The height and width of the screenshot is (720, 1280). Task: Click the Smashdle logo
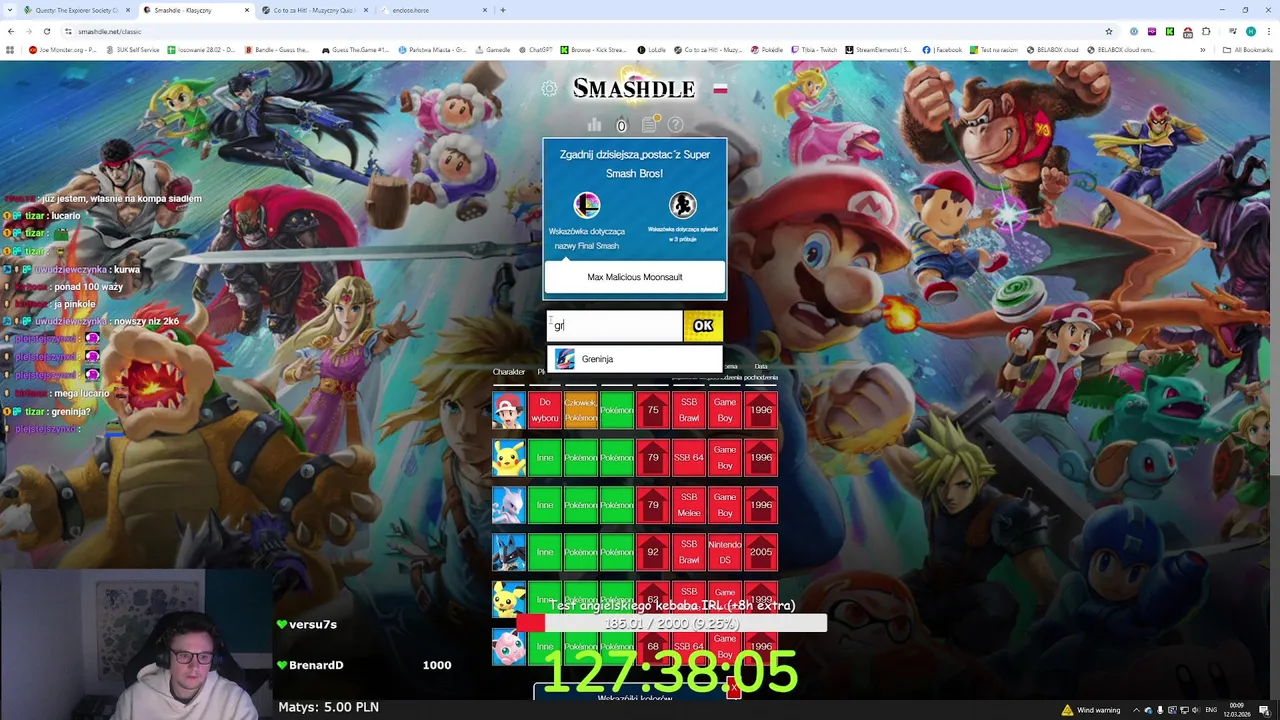click(634, 89)
